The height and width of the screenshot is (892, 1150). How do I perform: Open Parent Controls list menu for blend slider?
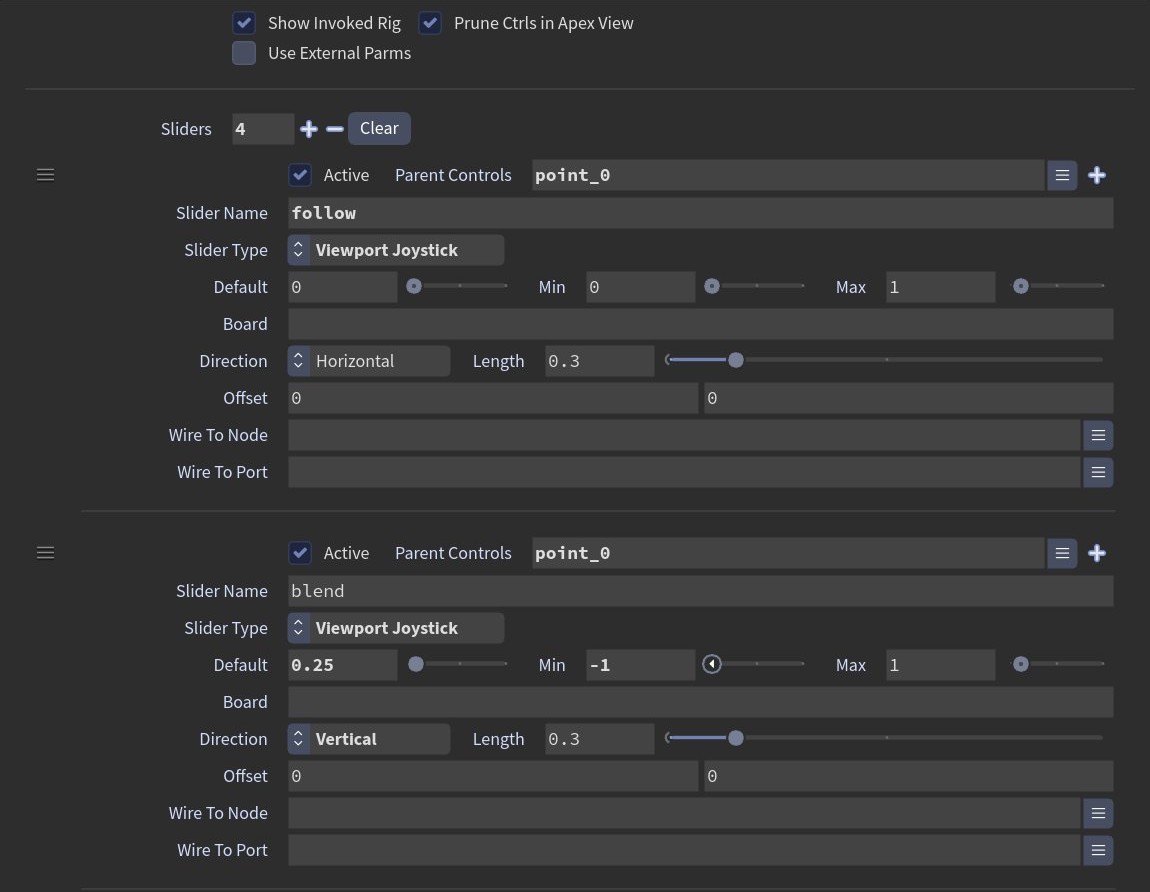point(1062,553)
